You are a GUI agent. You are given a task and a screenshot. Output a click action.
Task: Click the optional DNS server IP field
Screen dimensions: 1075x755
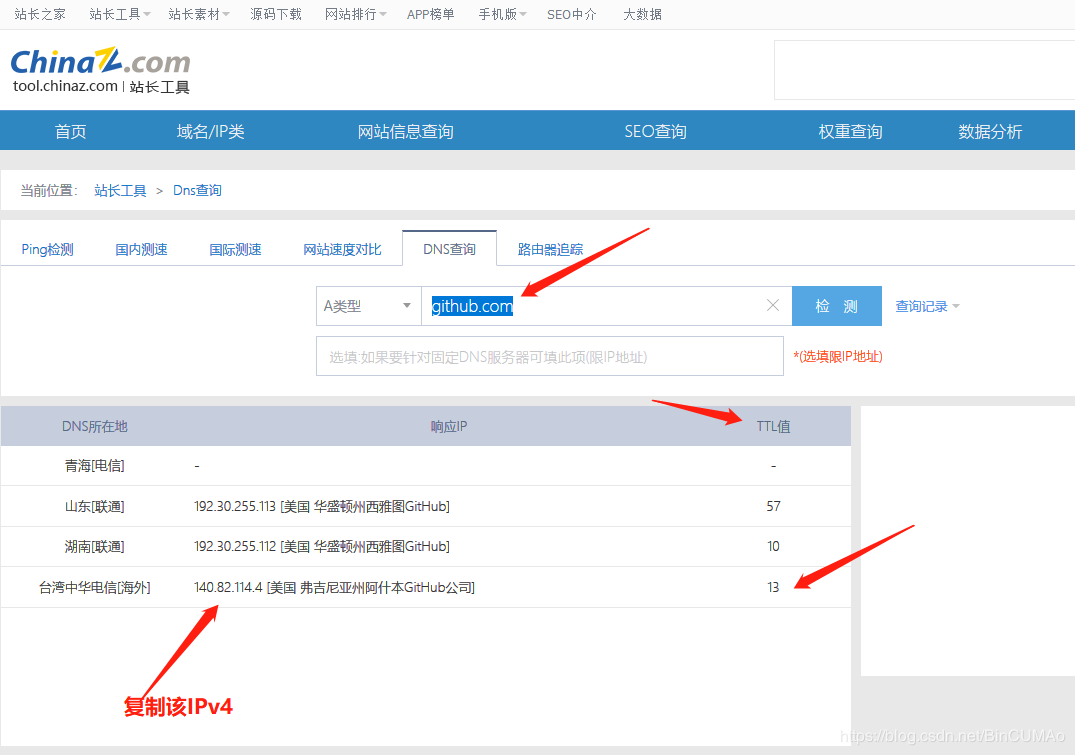550,356
